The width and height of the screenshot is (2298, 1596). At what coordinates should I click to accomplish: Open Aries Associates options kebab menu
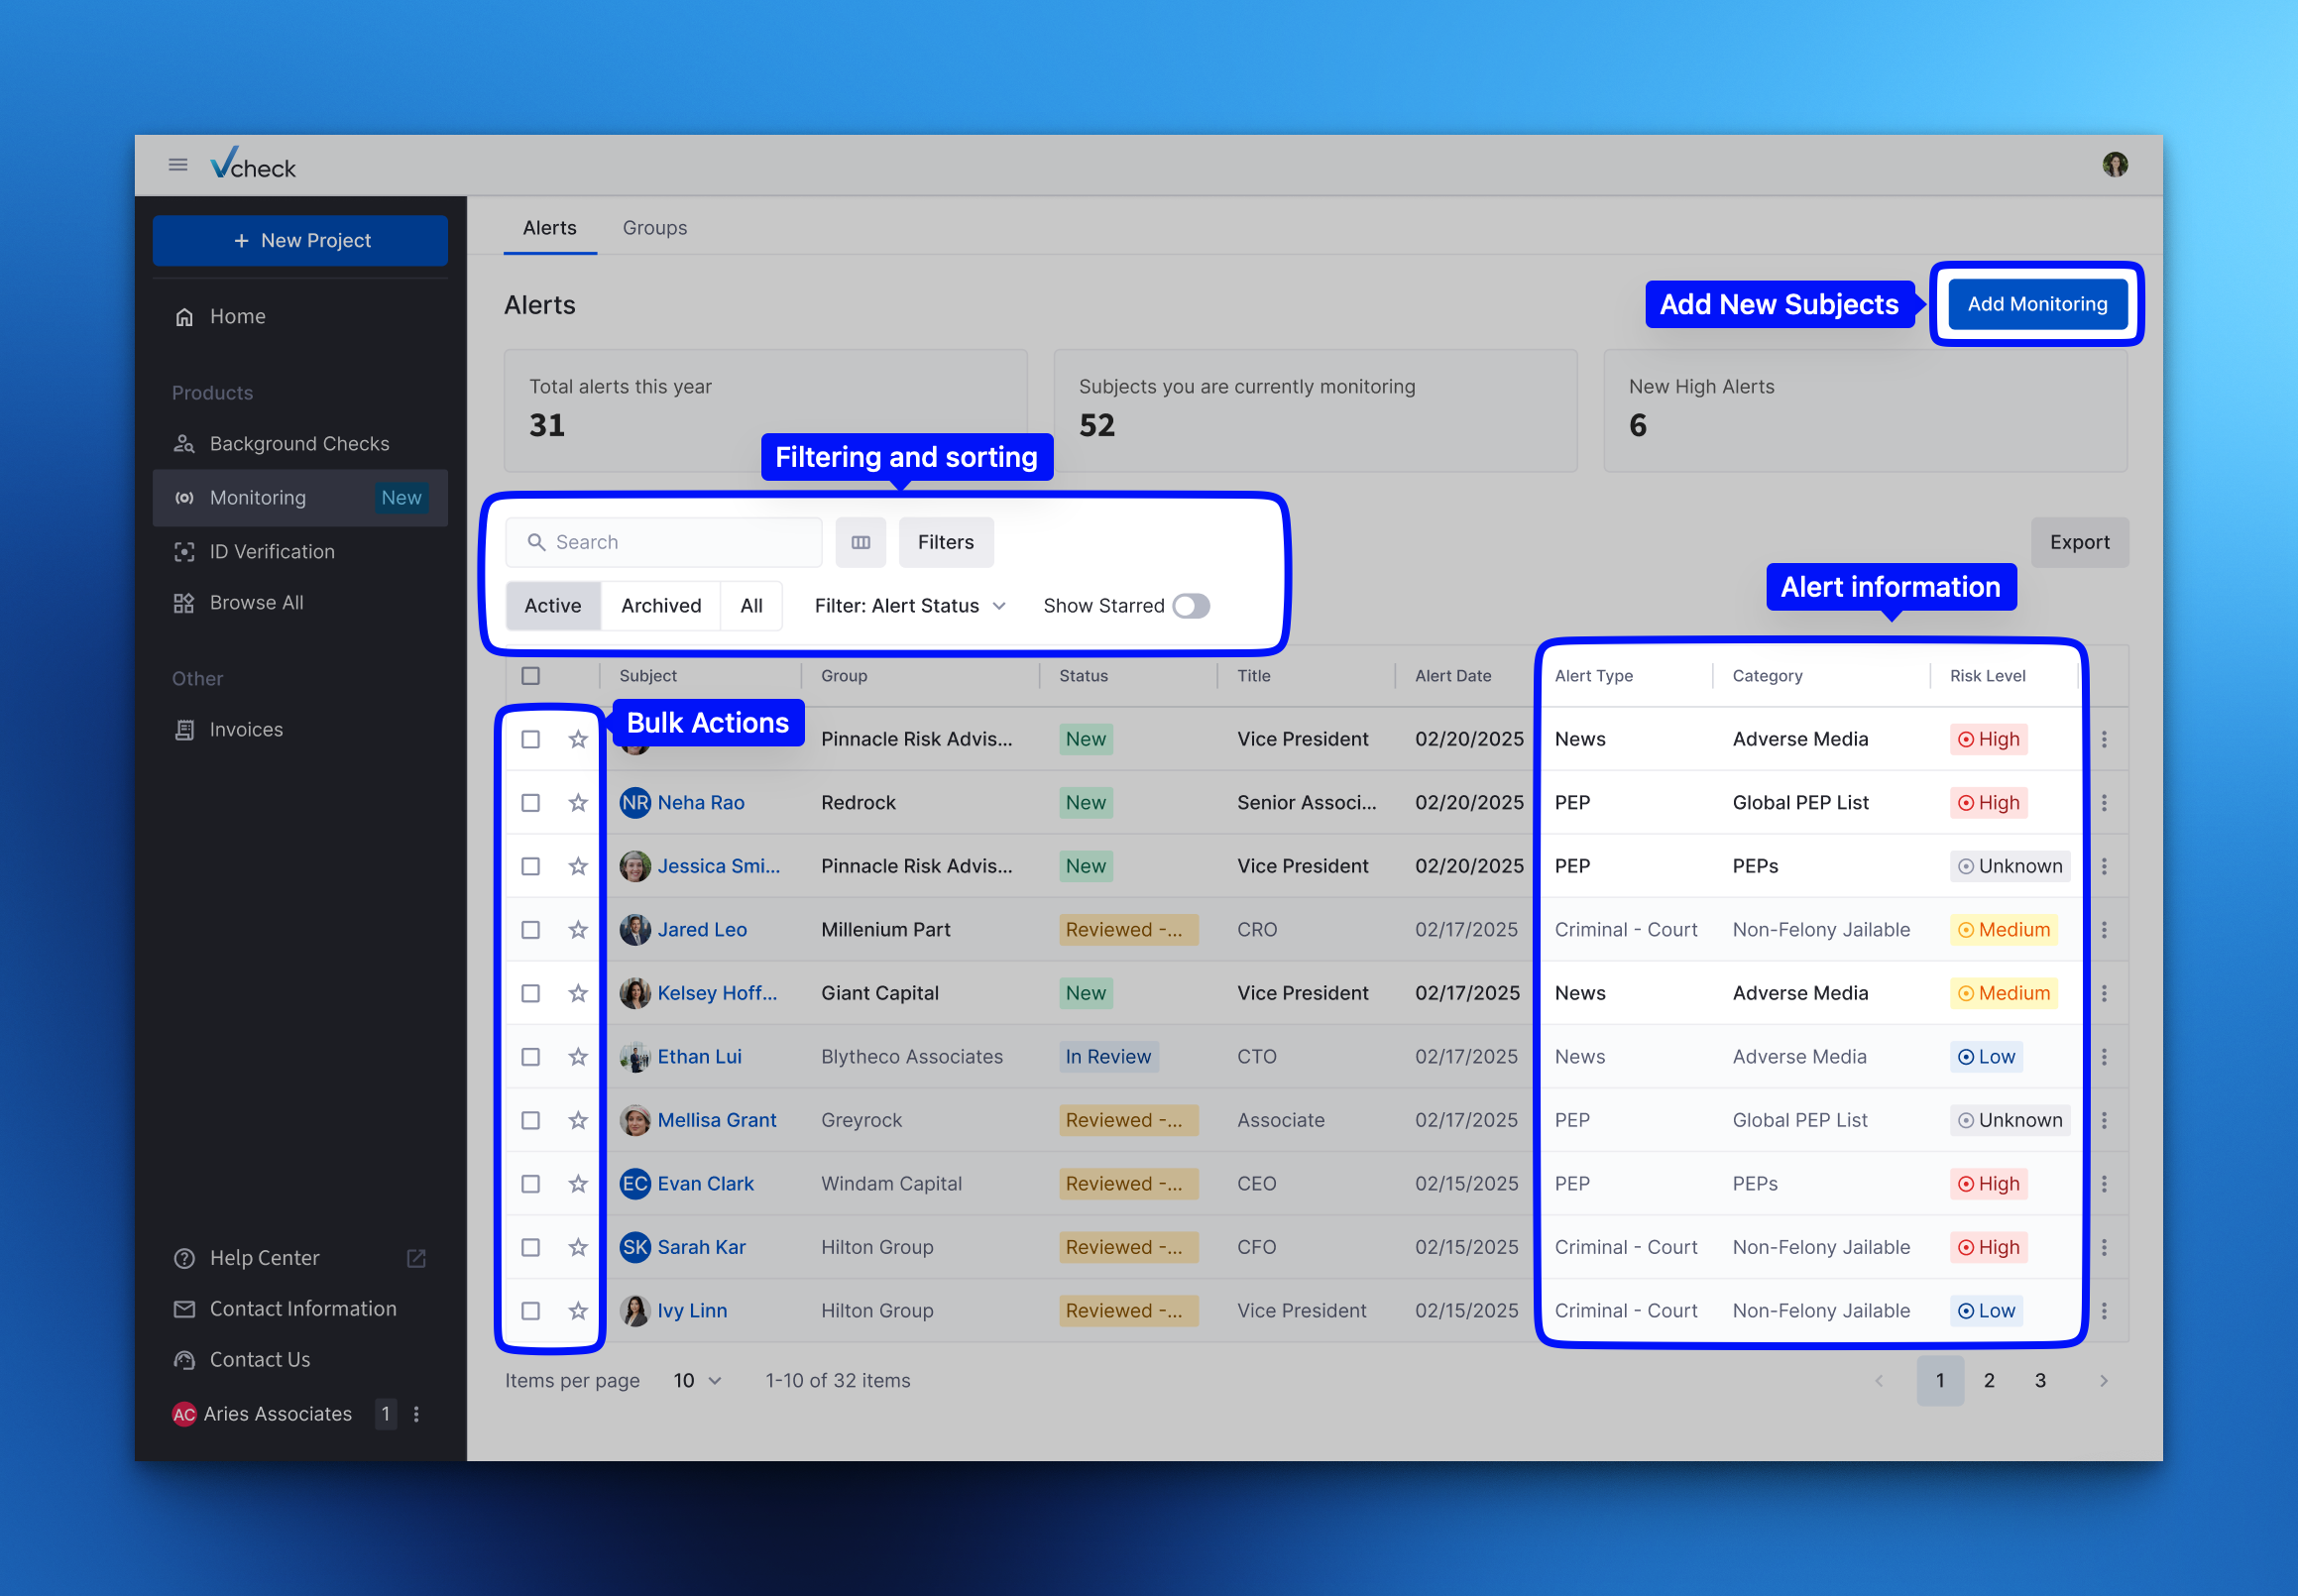[x=417, y=1414]
